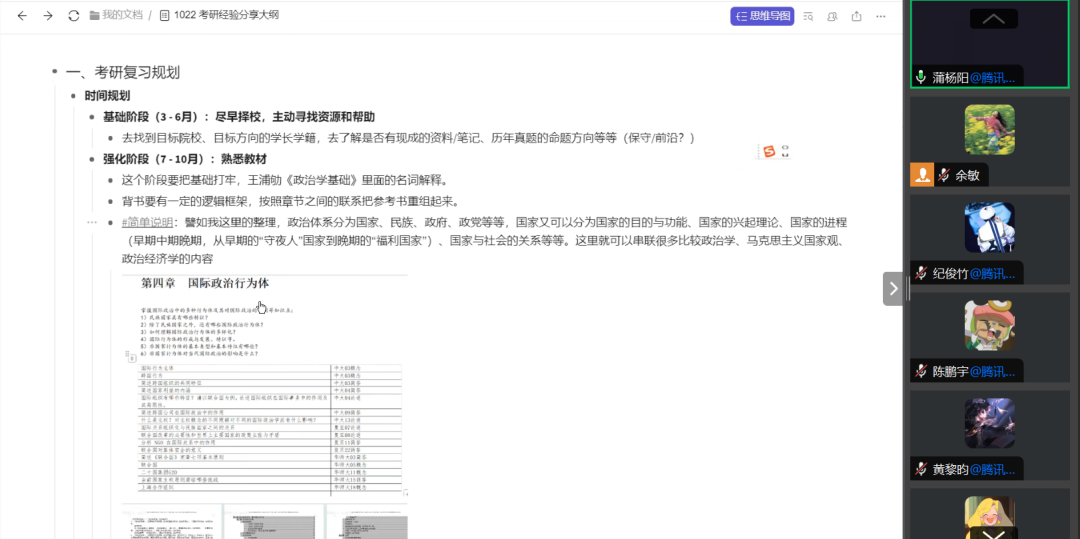
Task: Click the Sogou input method S icon
Action: pos(769,152)
